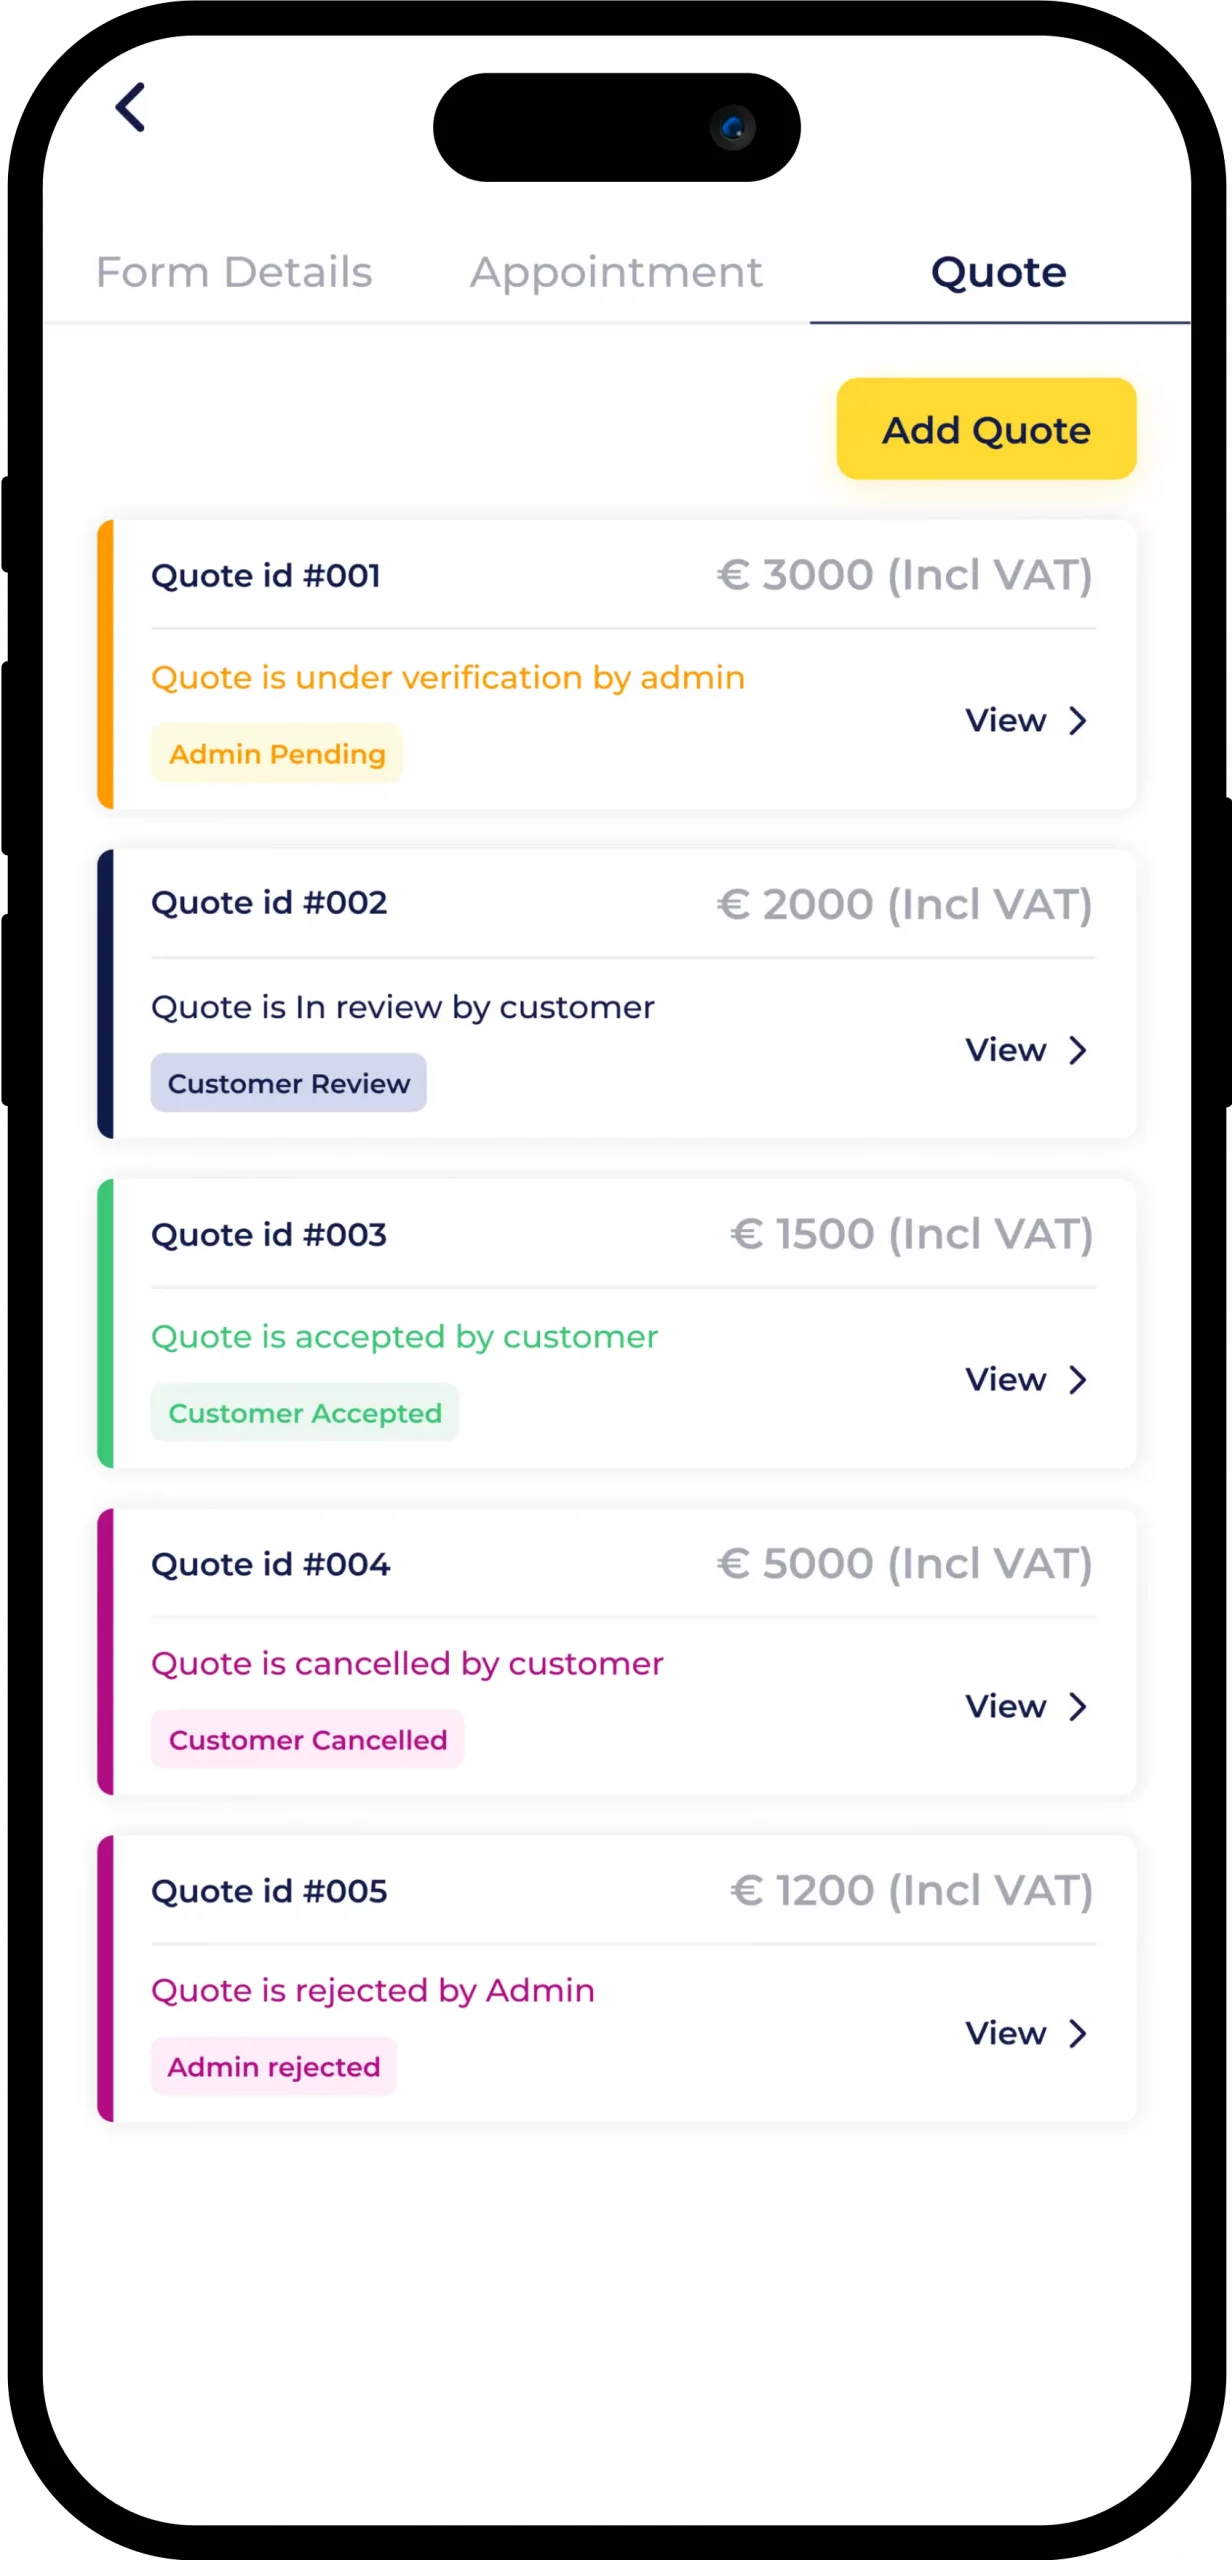Open View for accepted quote #003
The height and width of the screenshot is (2560, 1232).
(x=1005, y=1380)
